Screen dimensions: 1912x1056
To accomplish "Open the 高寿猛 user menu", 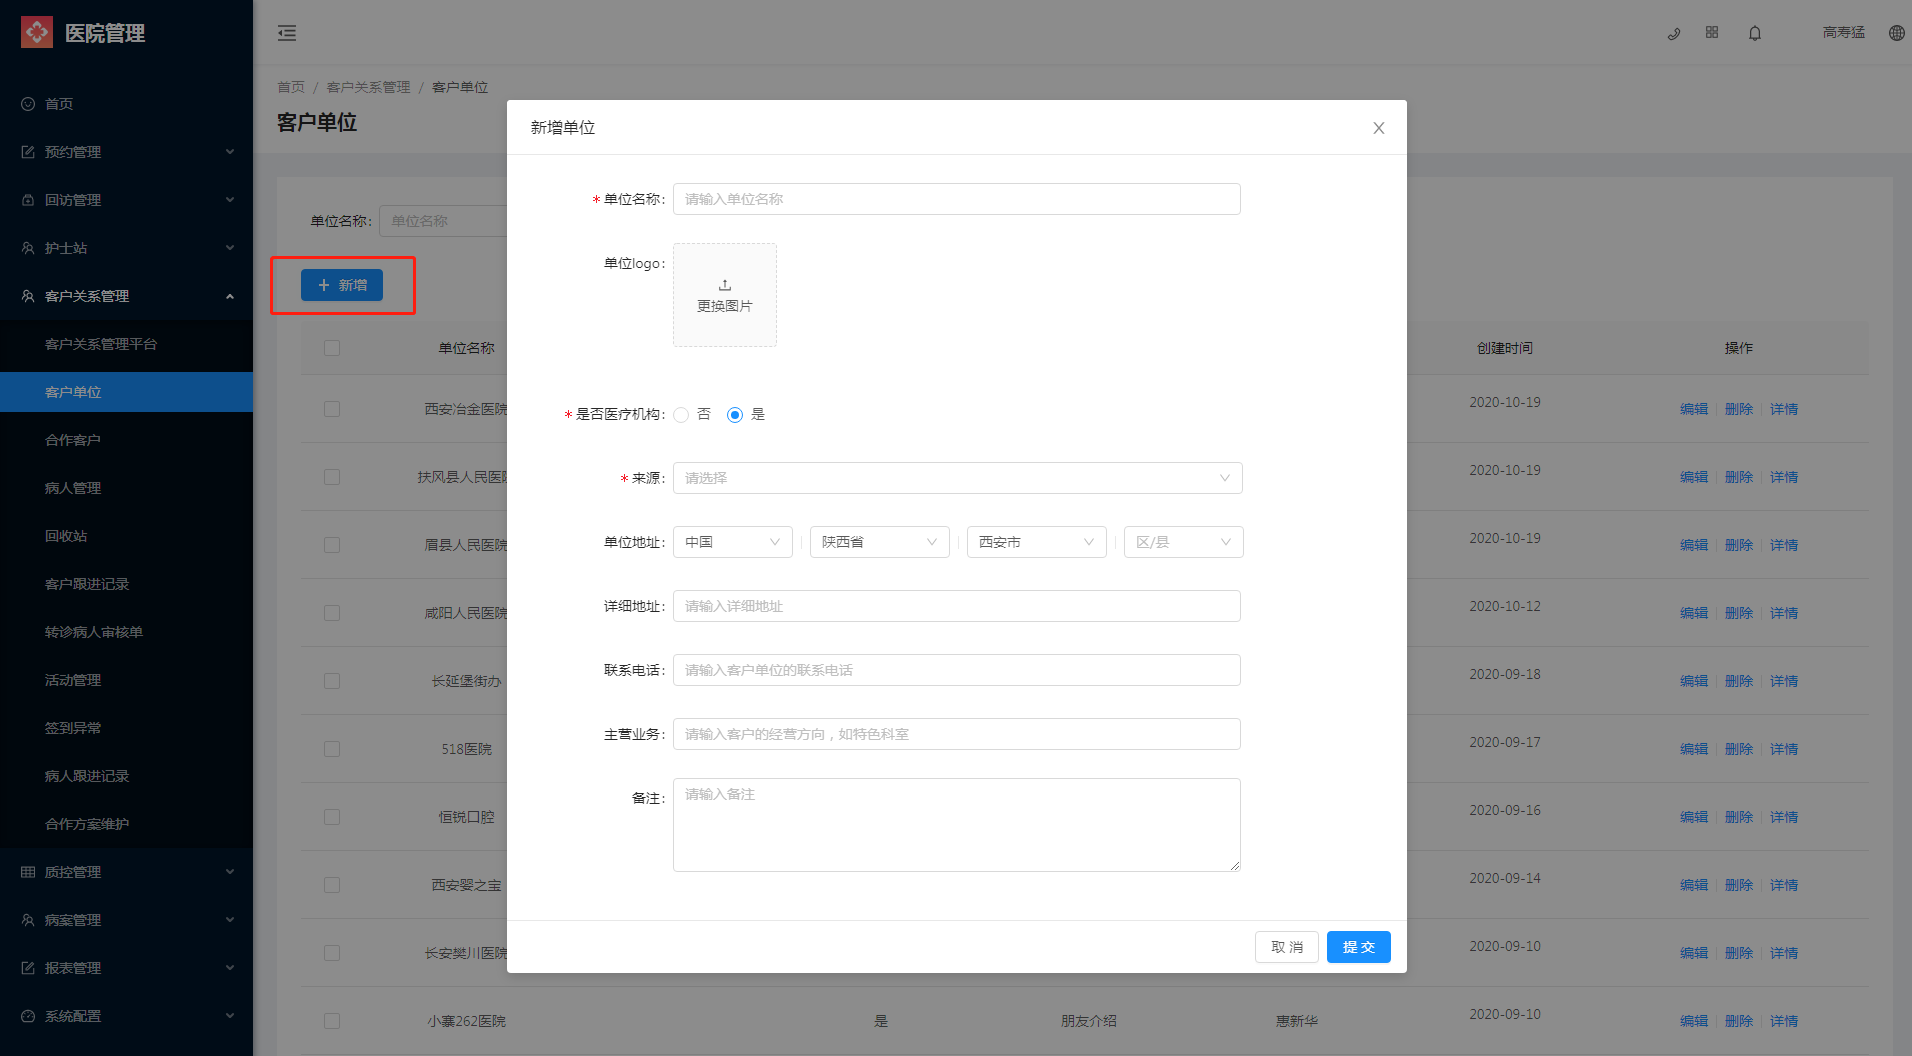I will click(x=1844, y=33).
